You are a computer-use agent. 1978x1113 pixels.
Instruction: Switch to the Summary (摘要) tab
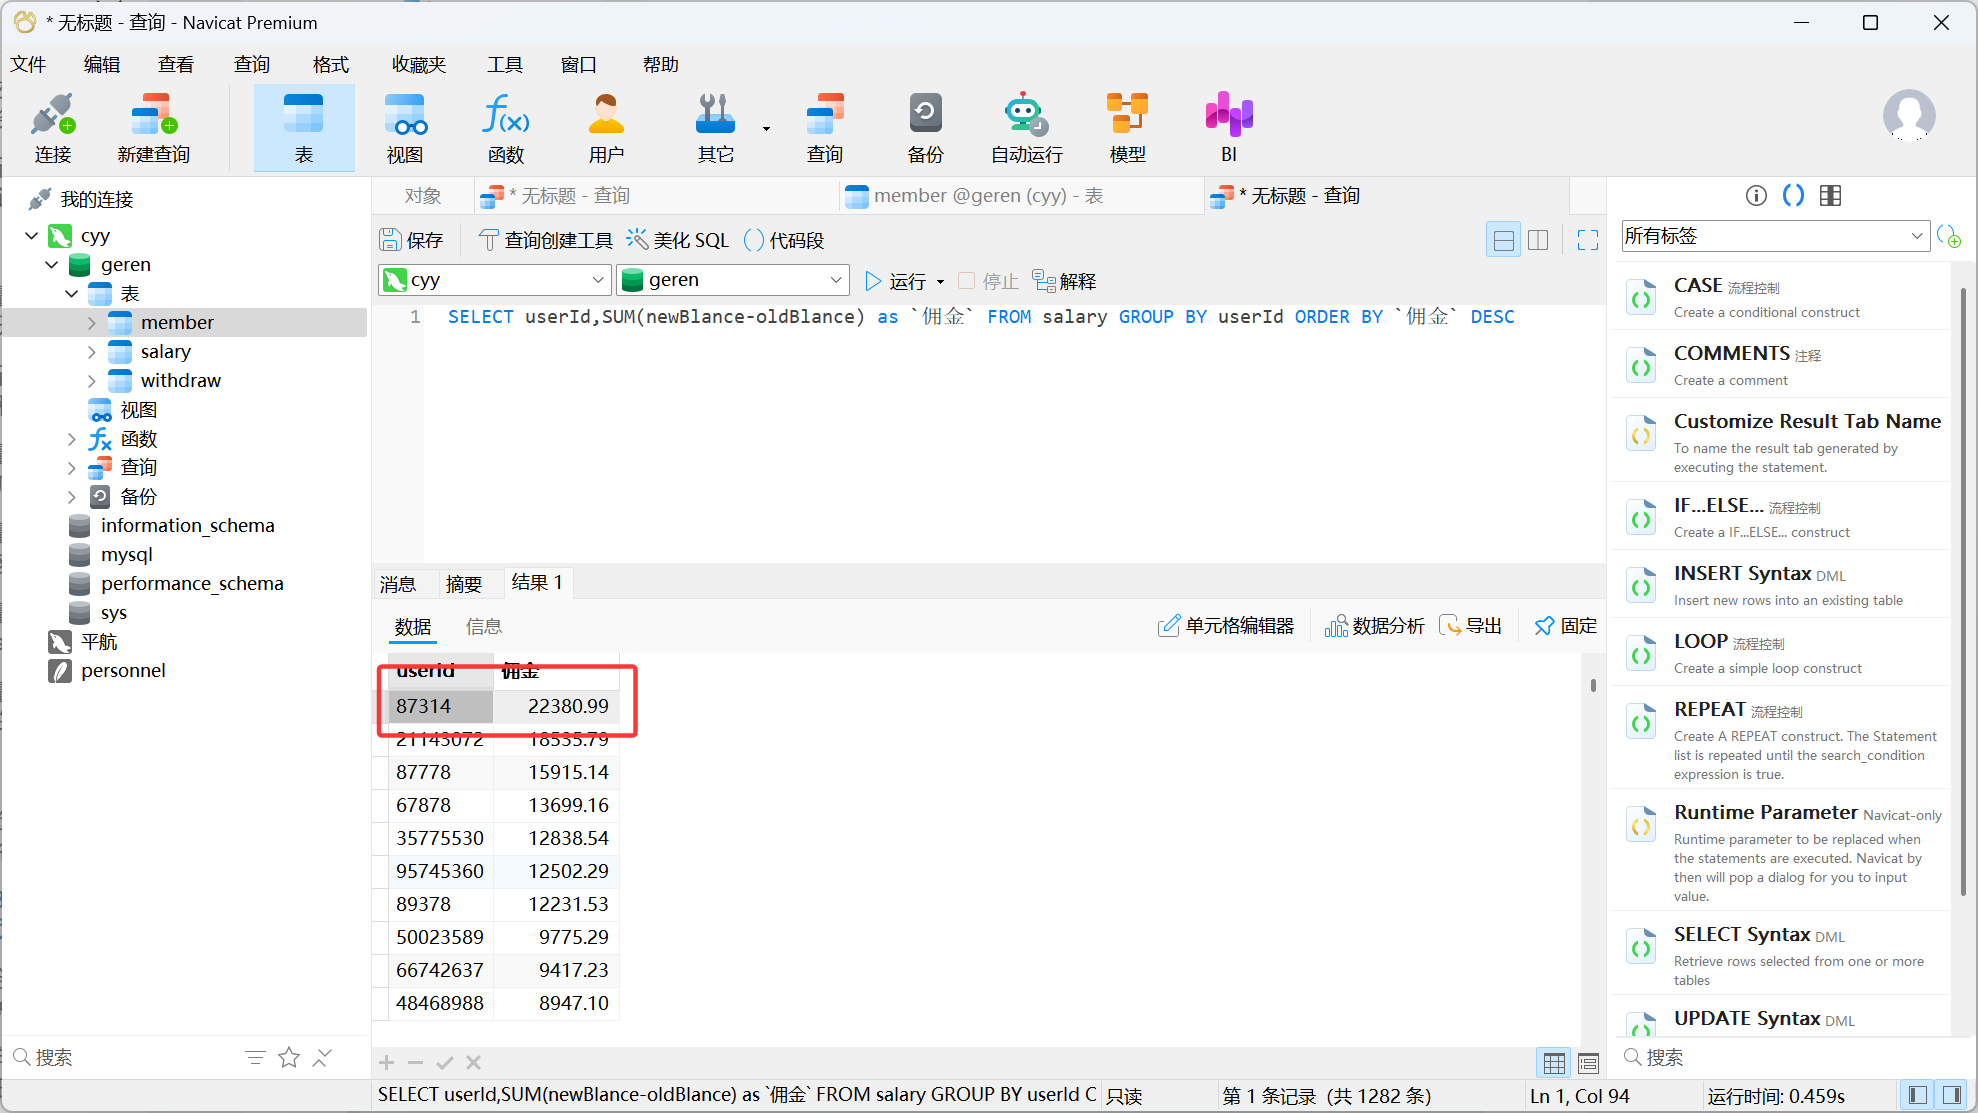pyautogui.click(x=463, y=584)
